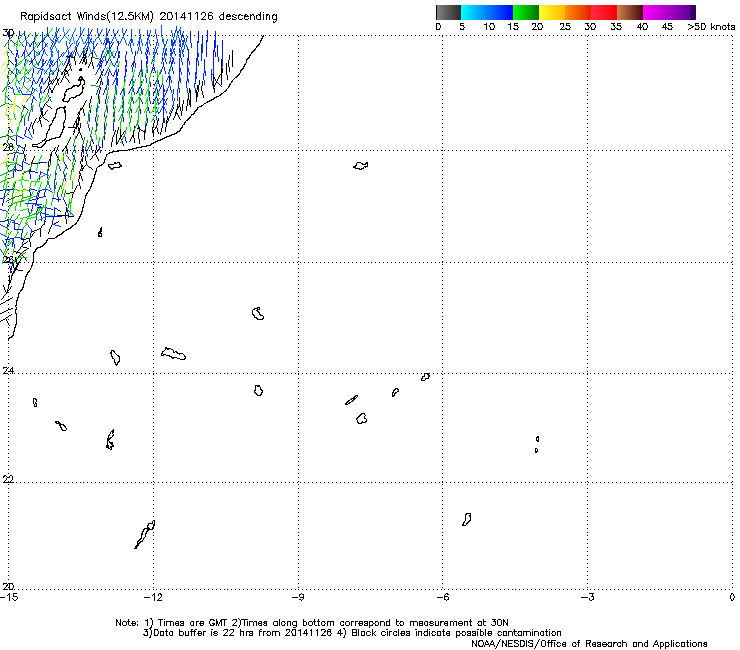Click the 'Times are GMT' note line
The height and width of the screenshot is (650, 740).
point(312,623)
